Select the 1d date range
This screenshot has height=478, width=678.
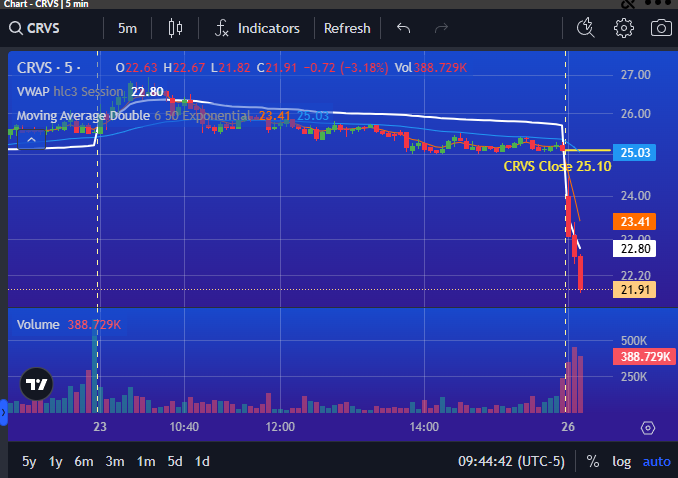[202, 462]
